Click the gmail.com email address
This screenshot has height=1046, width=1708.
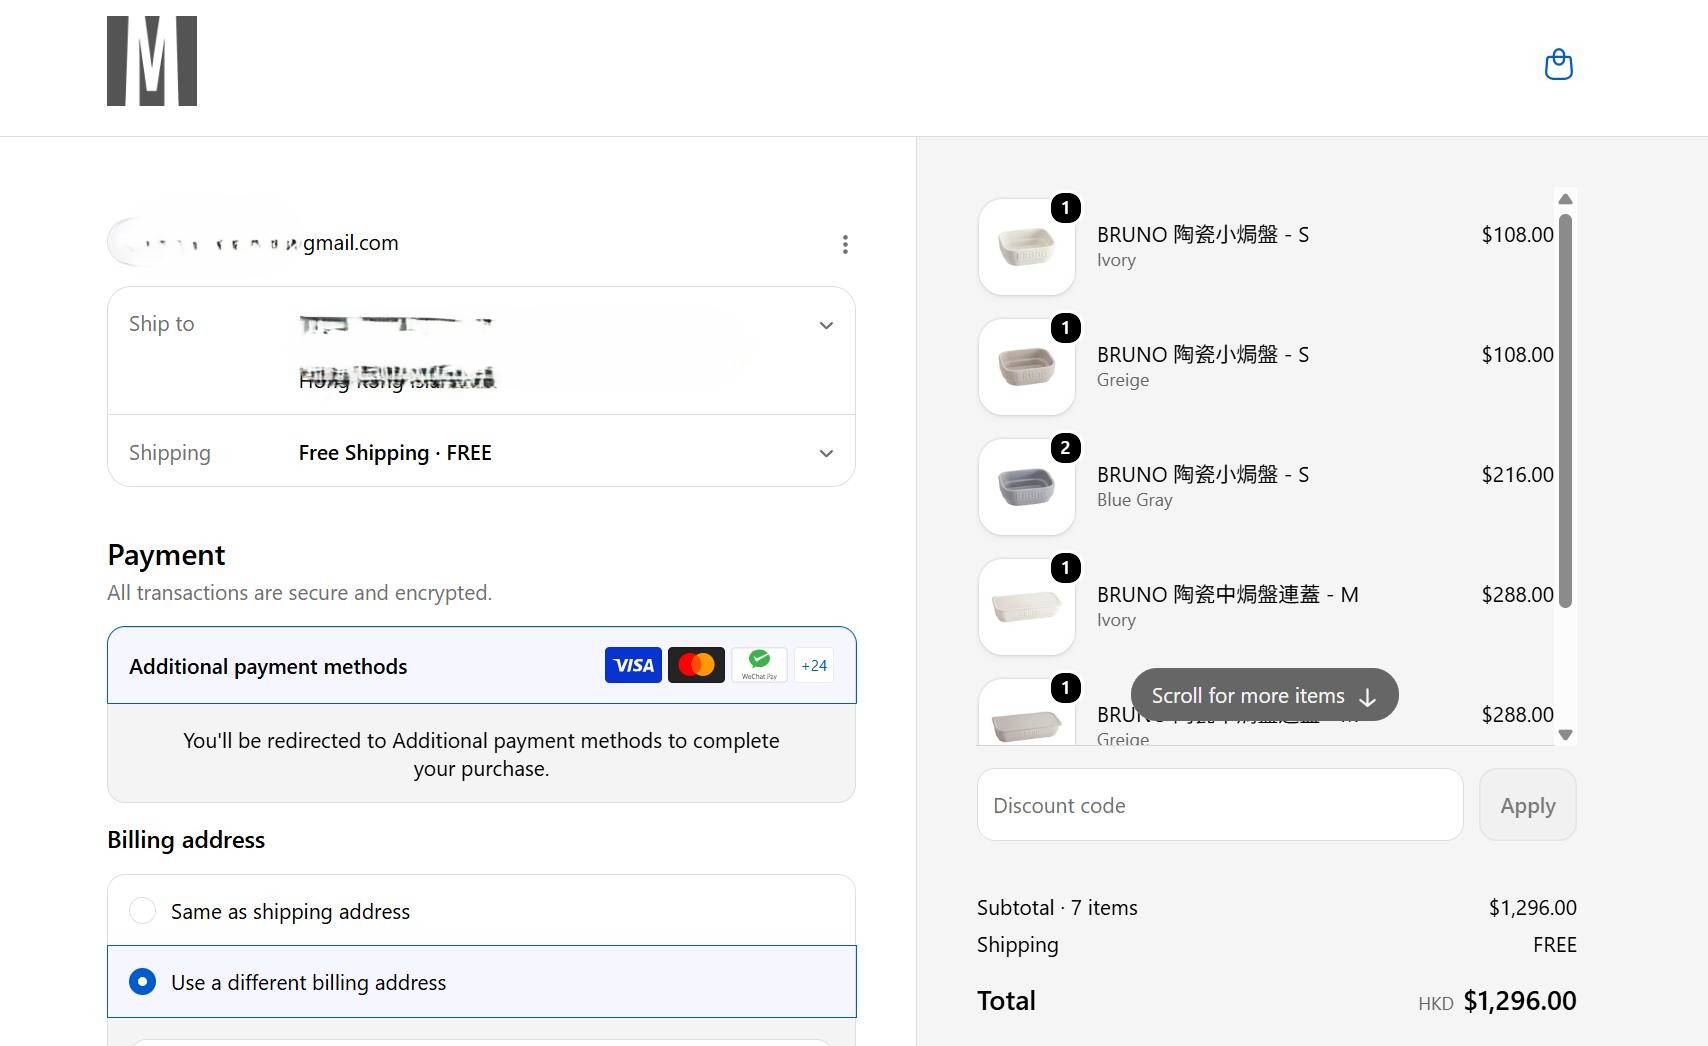pyautogui.click(x=351, y=243)
